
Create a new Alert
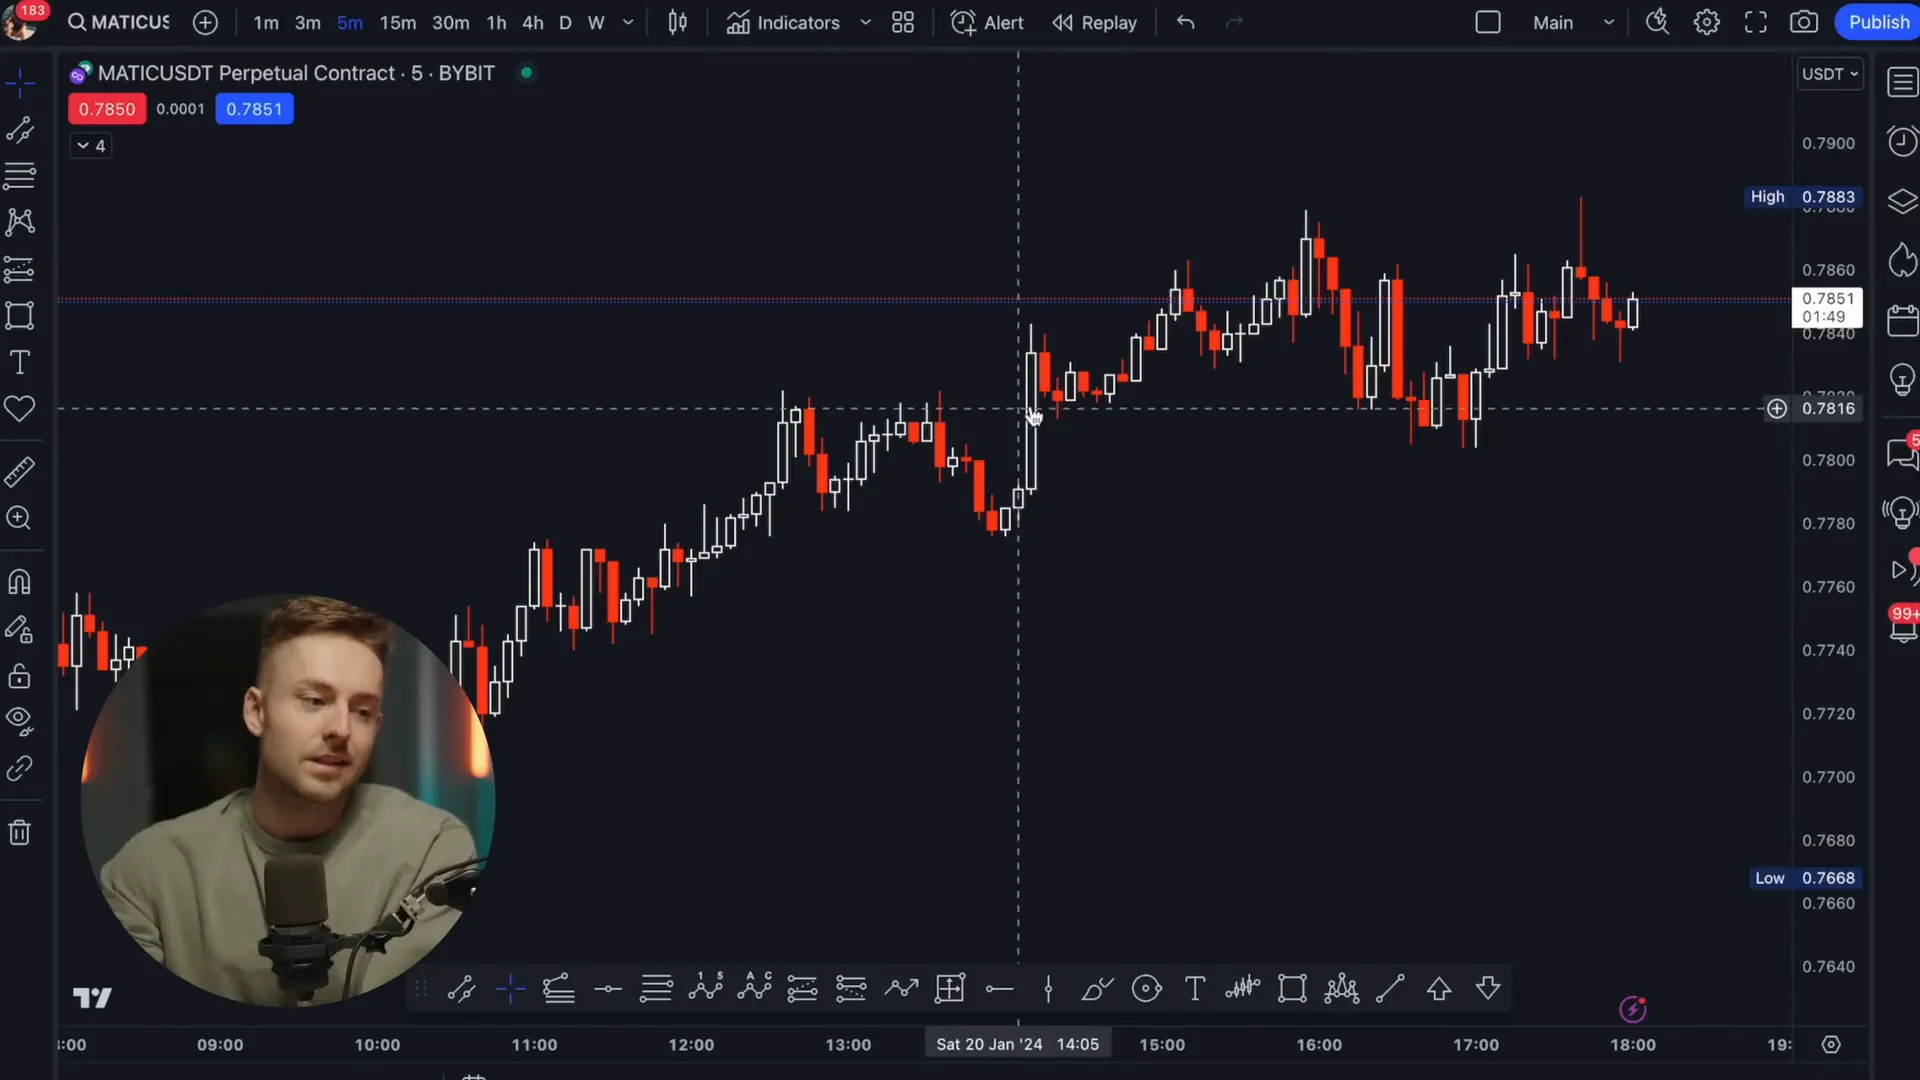[987, 22]
